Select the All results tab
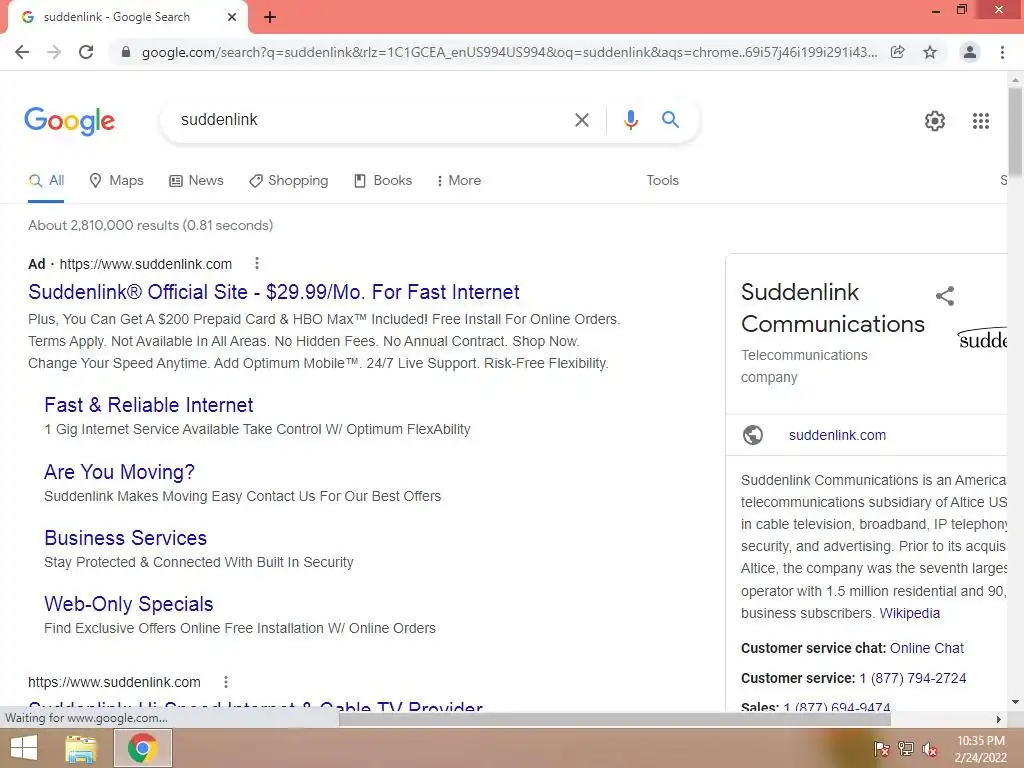The height and width of the screenshot is (768, 1024). click(x=46, y=181)
